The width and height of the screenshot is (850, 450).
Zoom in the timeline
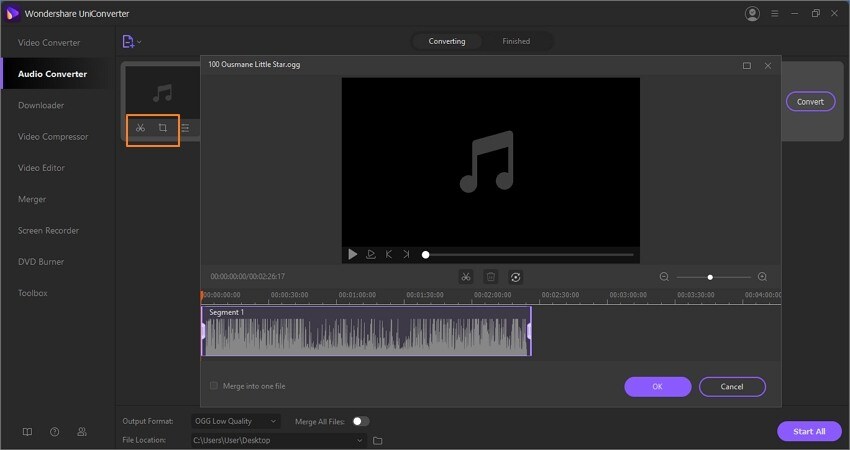(762, 277)
